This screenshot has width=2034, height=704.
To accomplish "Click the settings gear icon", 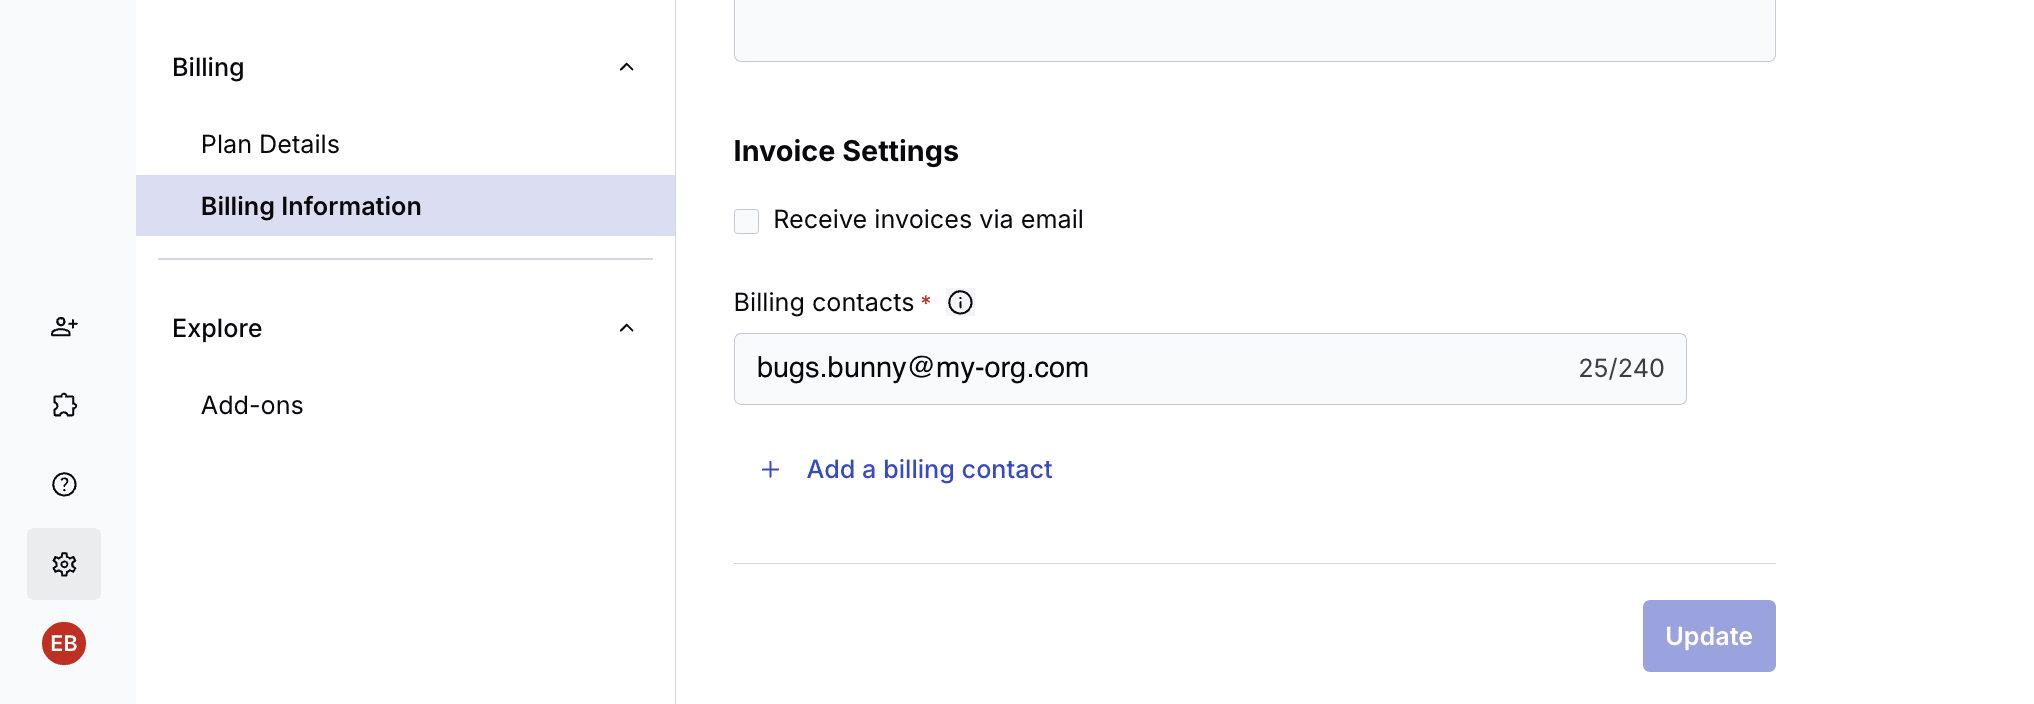I will pyautogui.click(x=64, y=564).
